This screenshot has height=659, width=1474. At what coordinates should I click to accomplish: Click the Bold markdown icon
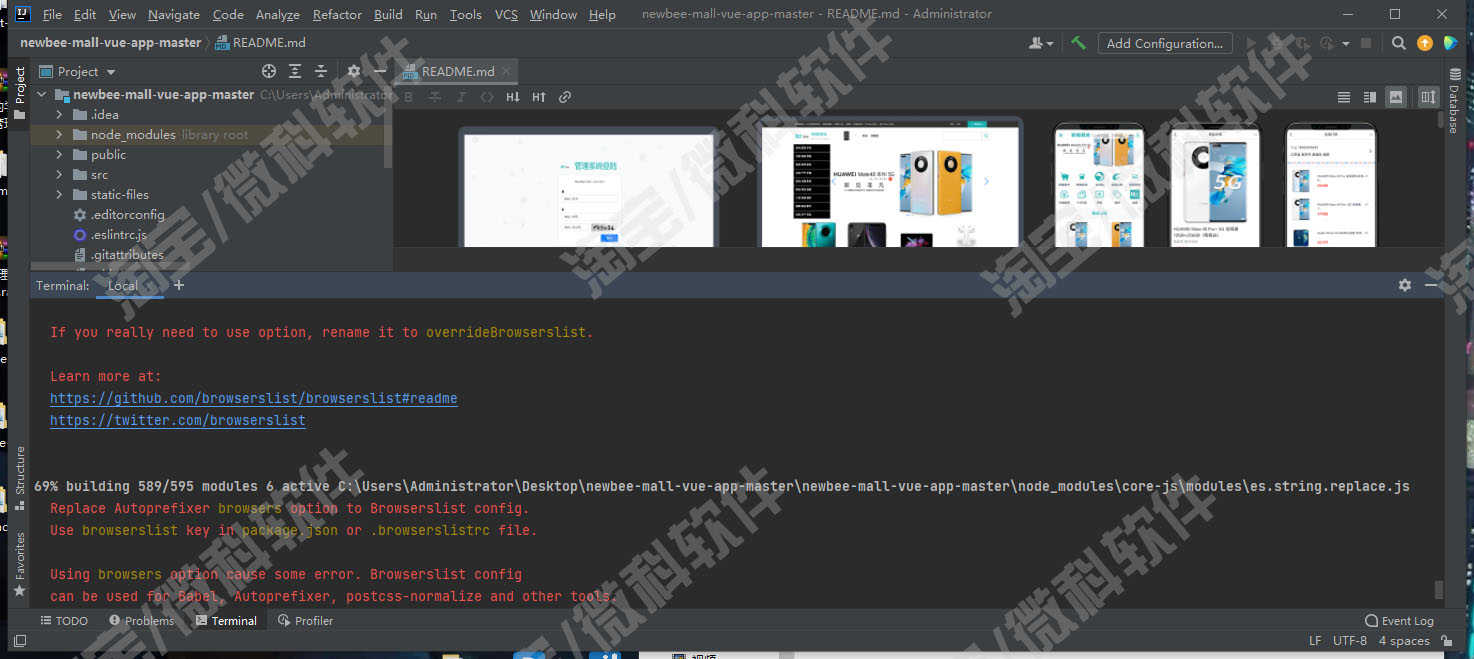pyautogui.click(x=408, y=97)
